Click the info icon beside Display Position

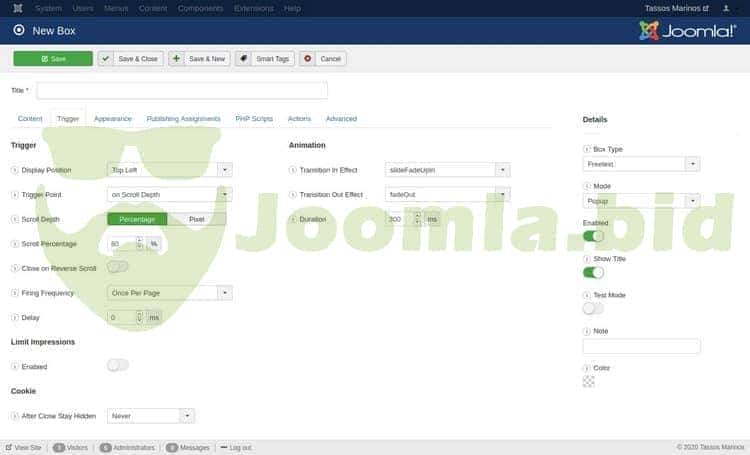tap(15, 170)
